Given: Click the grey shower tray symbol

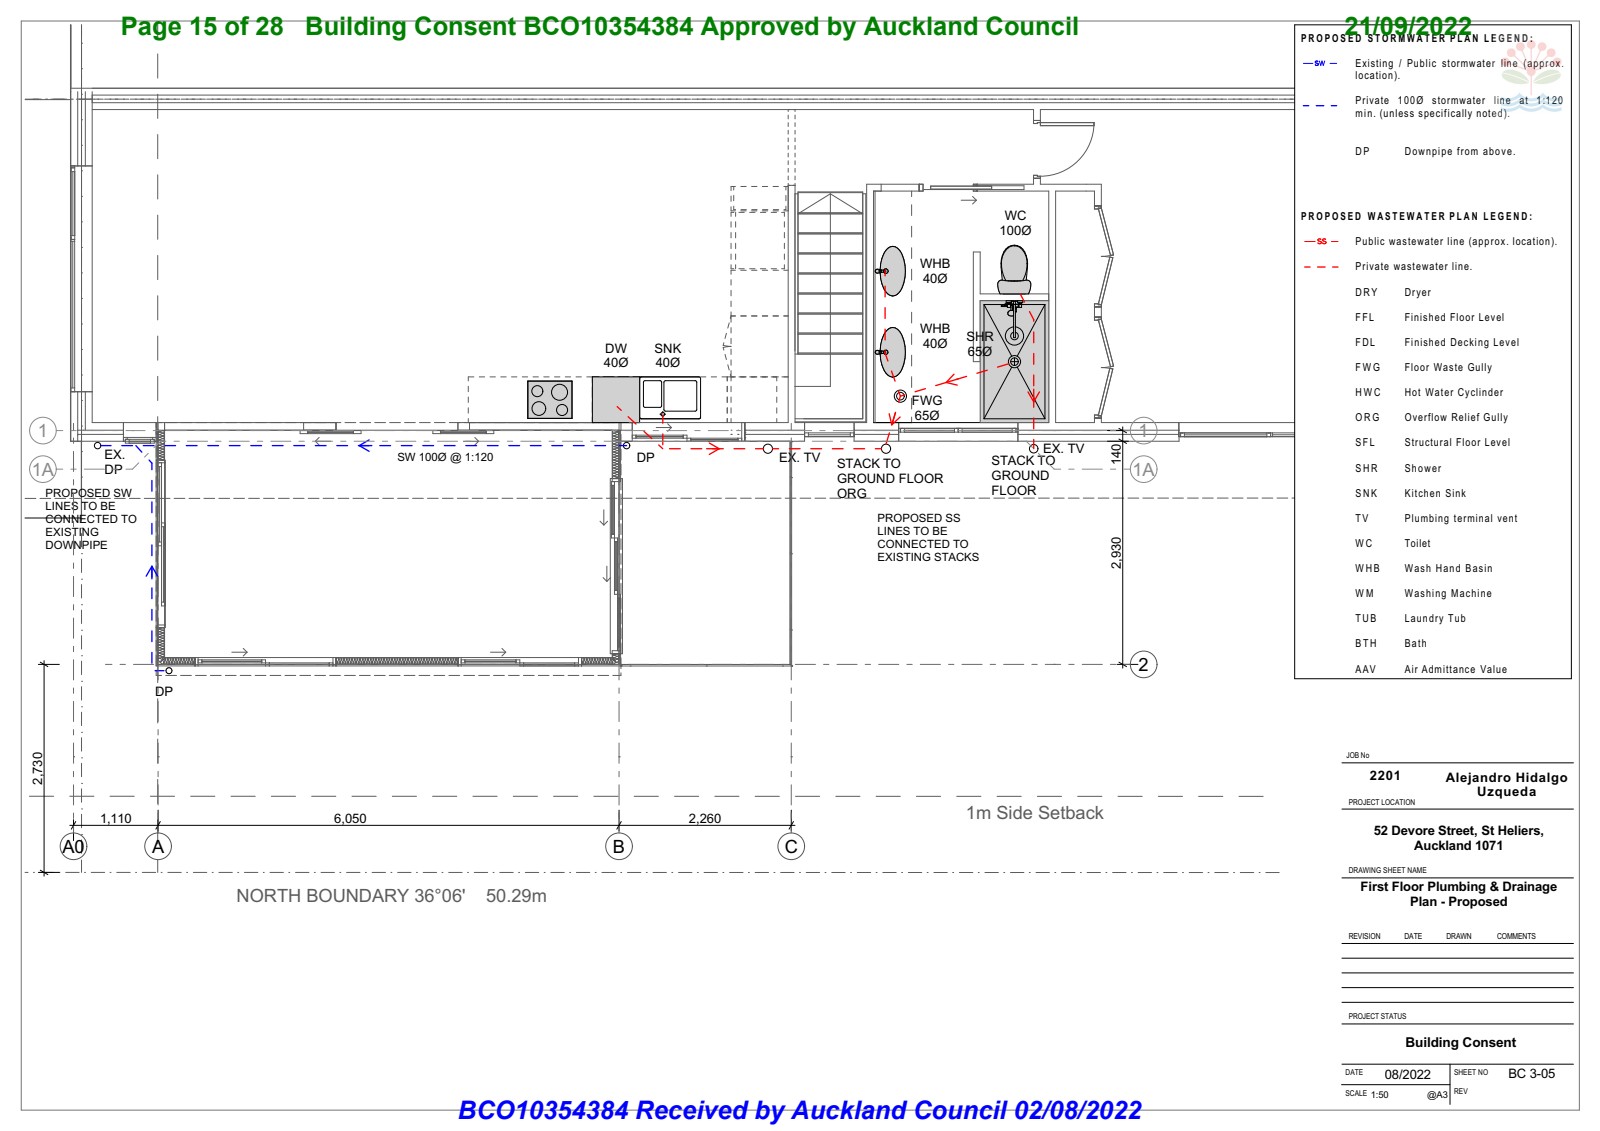Looking at the screenshot, I should point(1014,361).
